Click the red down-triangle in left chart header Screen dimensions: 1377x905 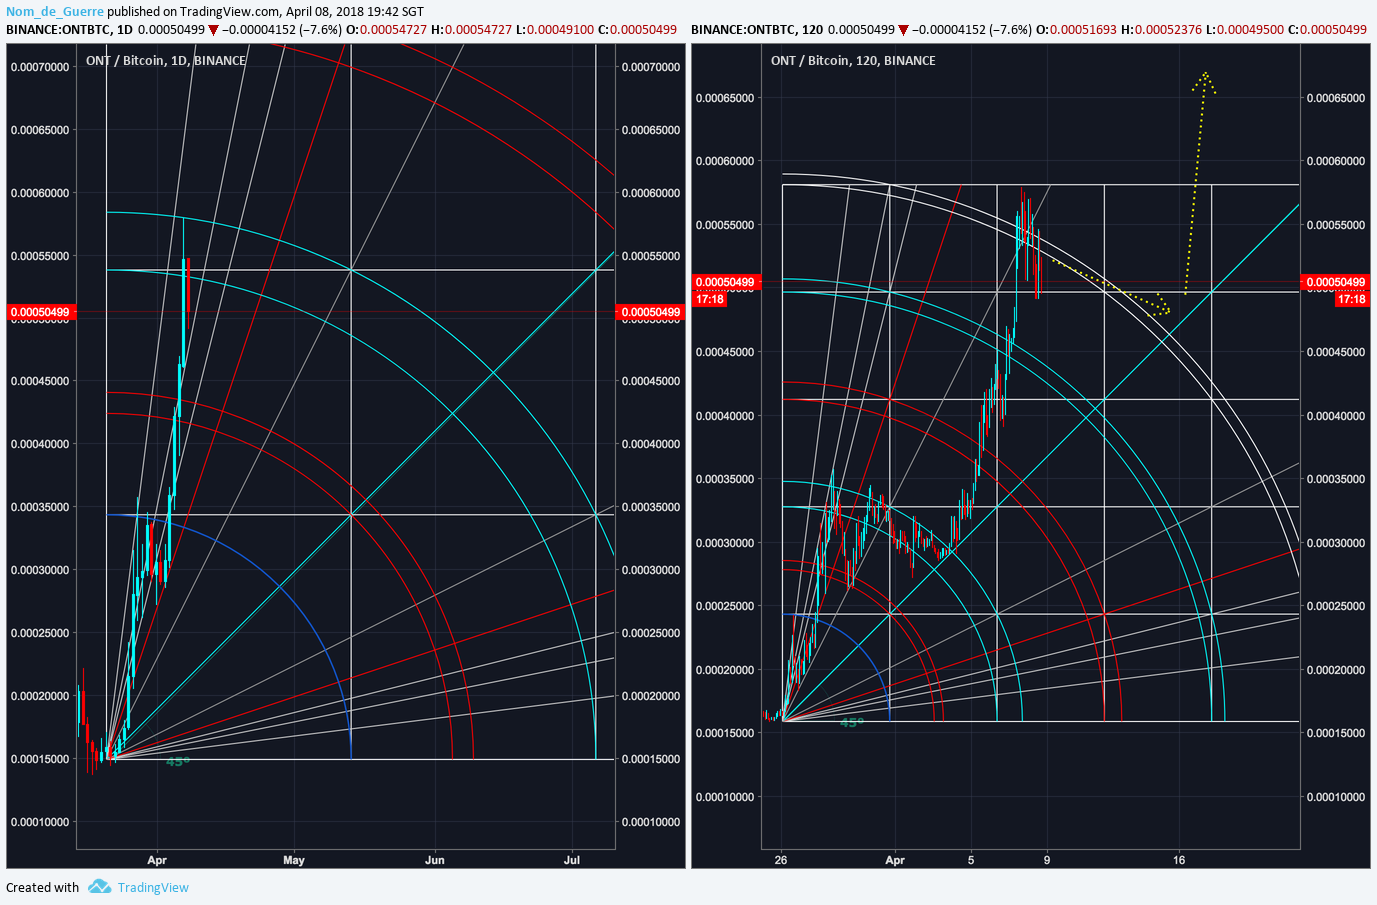[x=213, y=30]
